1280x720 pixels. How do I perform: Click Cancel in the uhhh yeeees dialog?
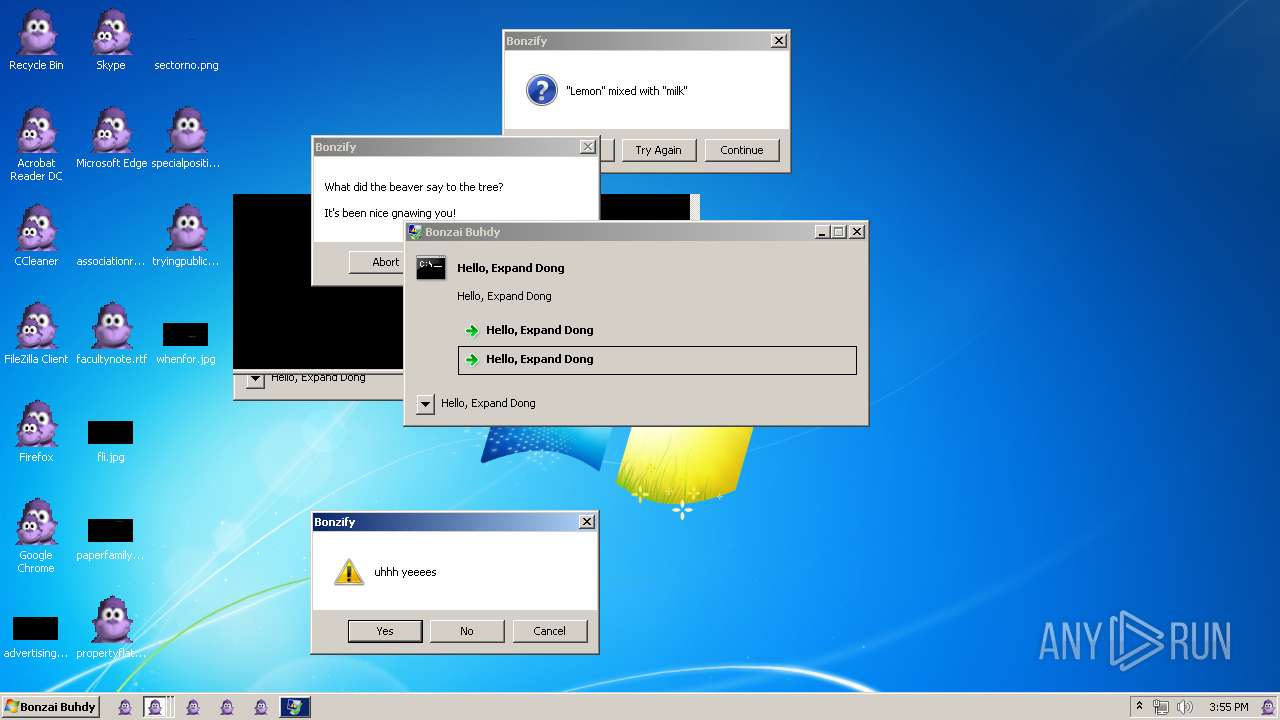(549, 631)
